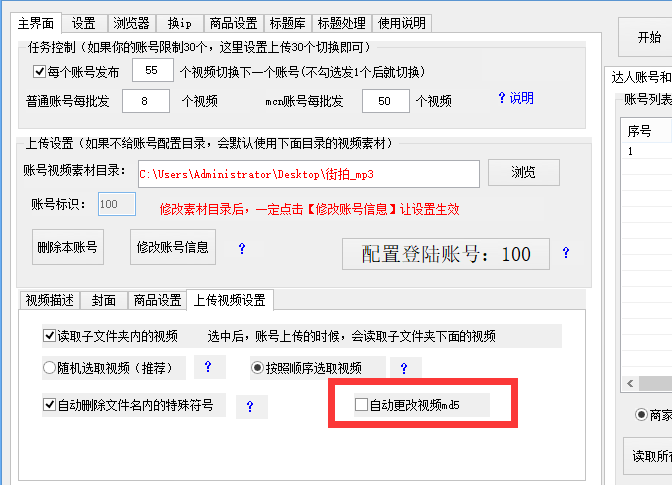Image resolution: width=672 pixels, height=485 pixels.
Task: Enable the 自动更改视频md5 checkbox
Action: click(x=362, y=405)
